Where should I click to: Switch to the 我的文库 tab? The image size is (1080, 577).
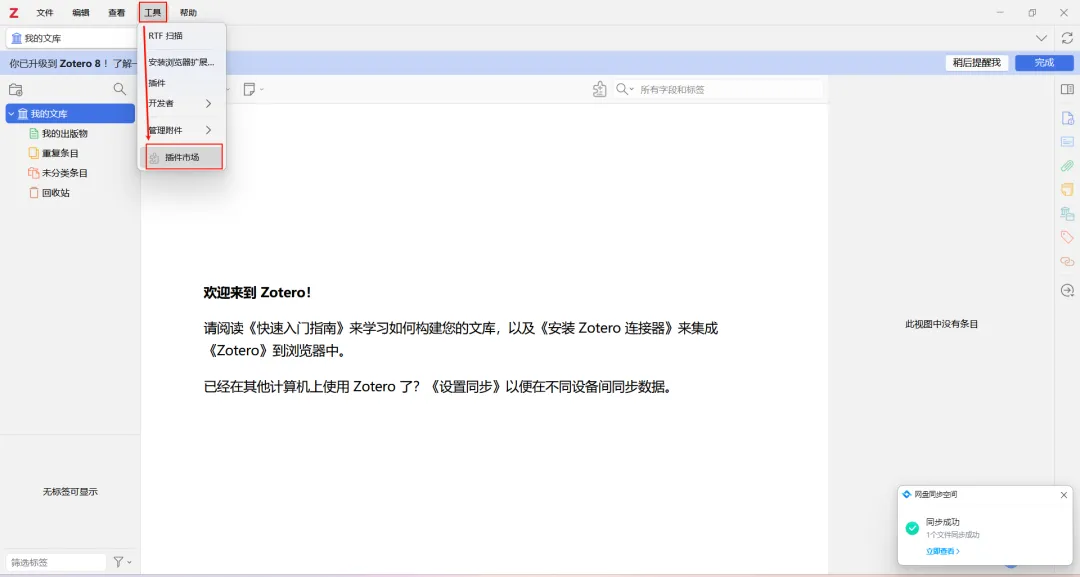point(72,38)
